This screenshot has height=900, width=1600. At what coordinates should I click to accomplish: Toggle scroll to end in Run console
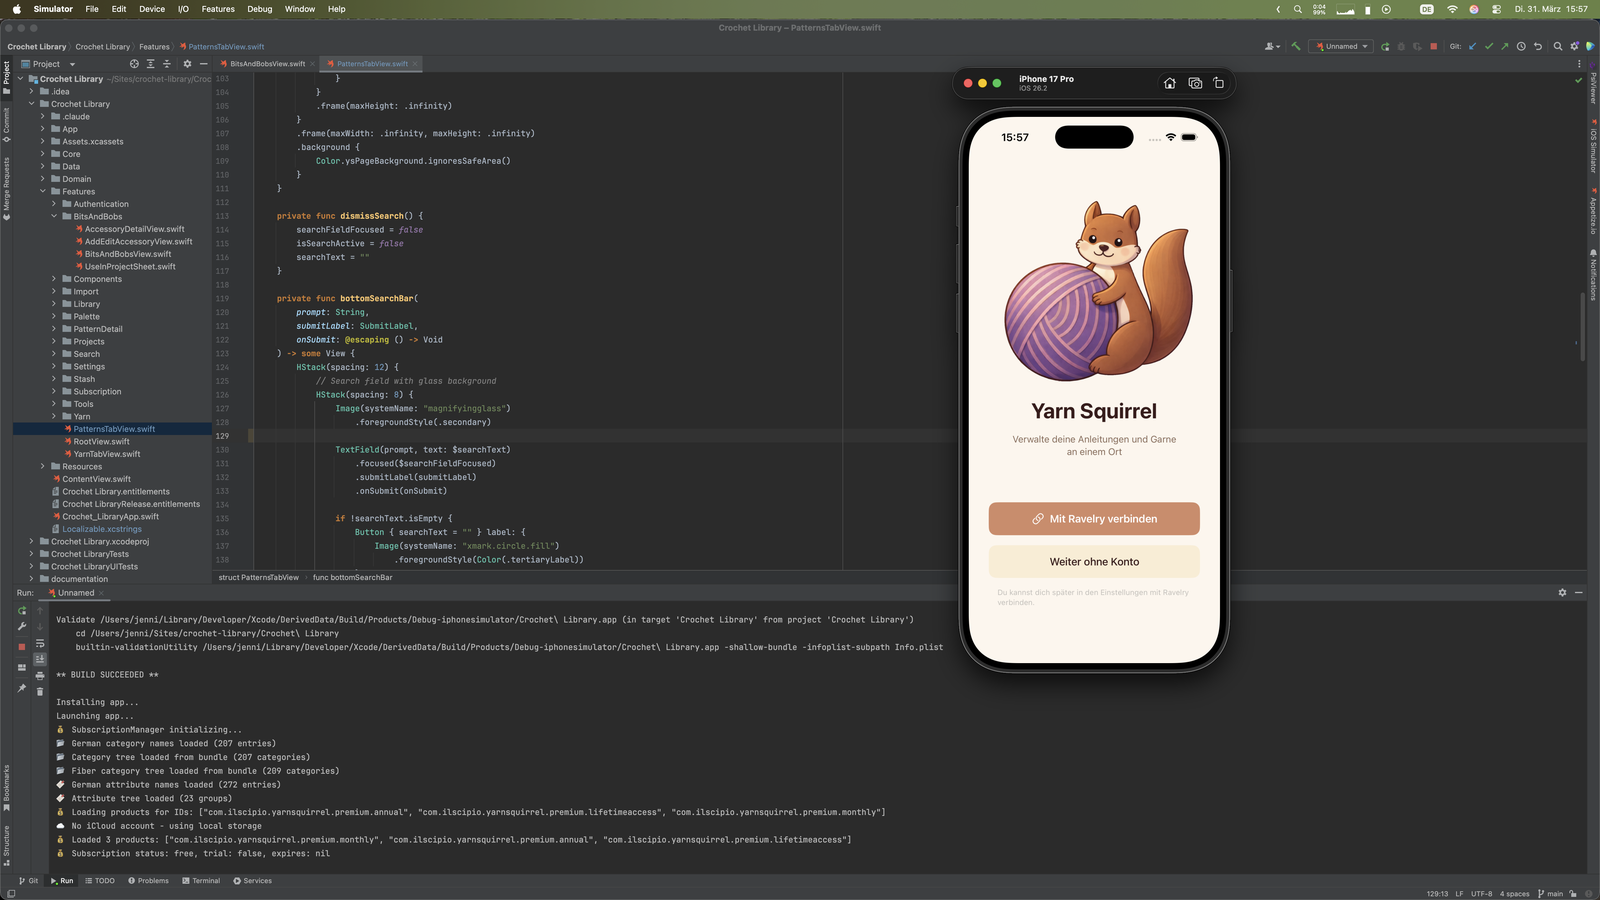tap(40, 659)
